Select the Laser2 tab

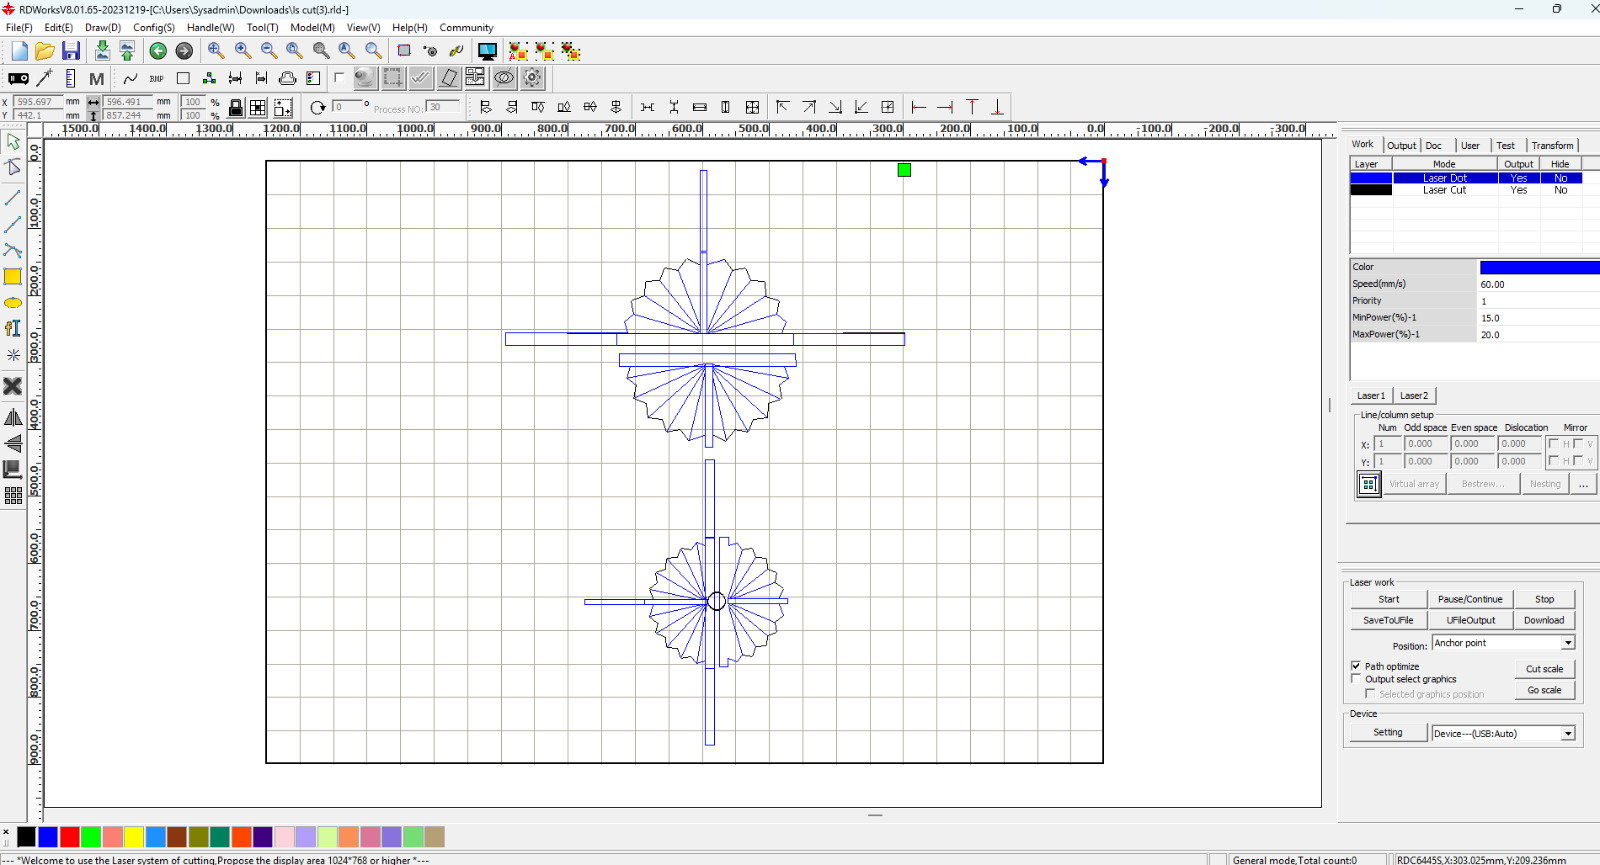click(1414, 396)
